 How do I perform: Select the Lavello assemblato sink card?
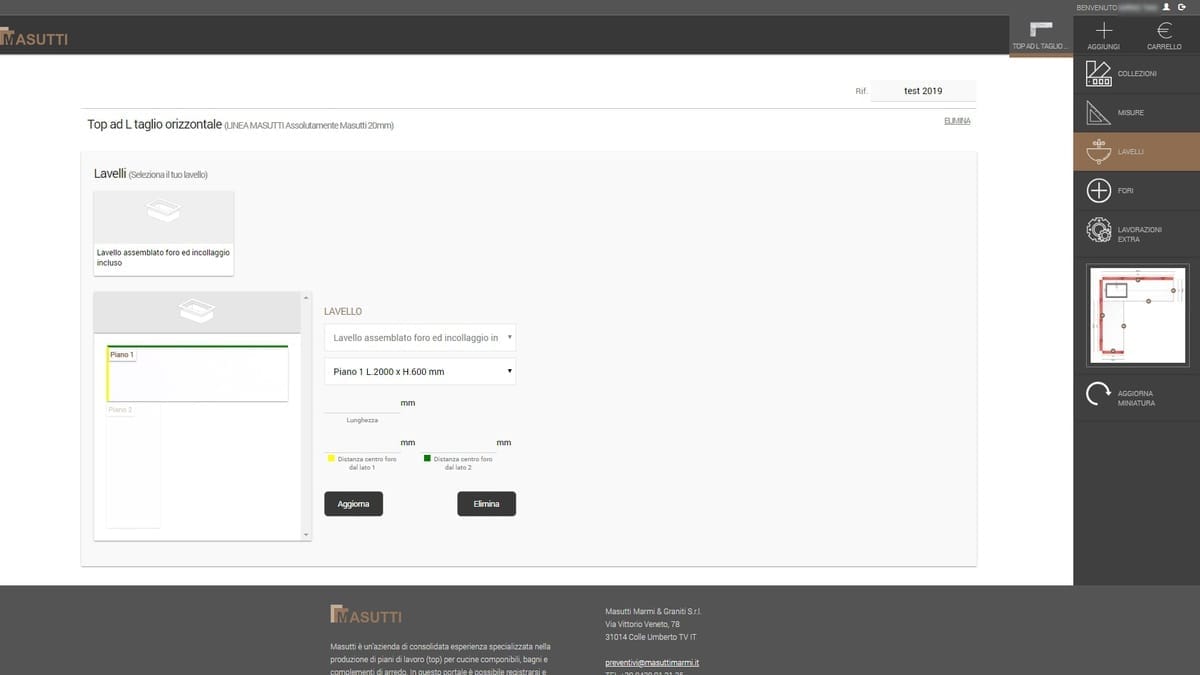(x=164, y=233)
